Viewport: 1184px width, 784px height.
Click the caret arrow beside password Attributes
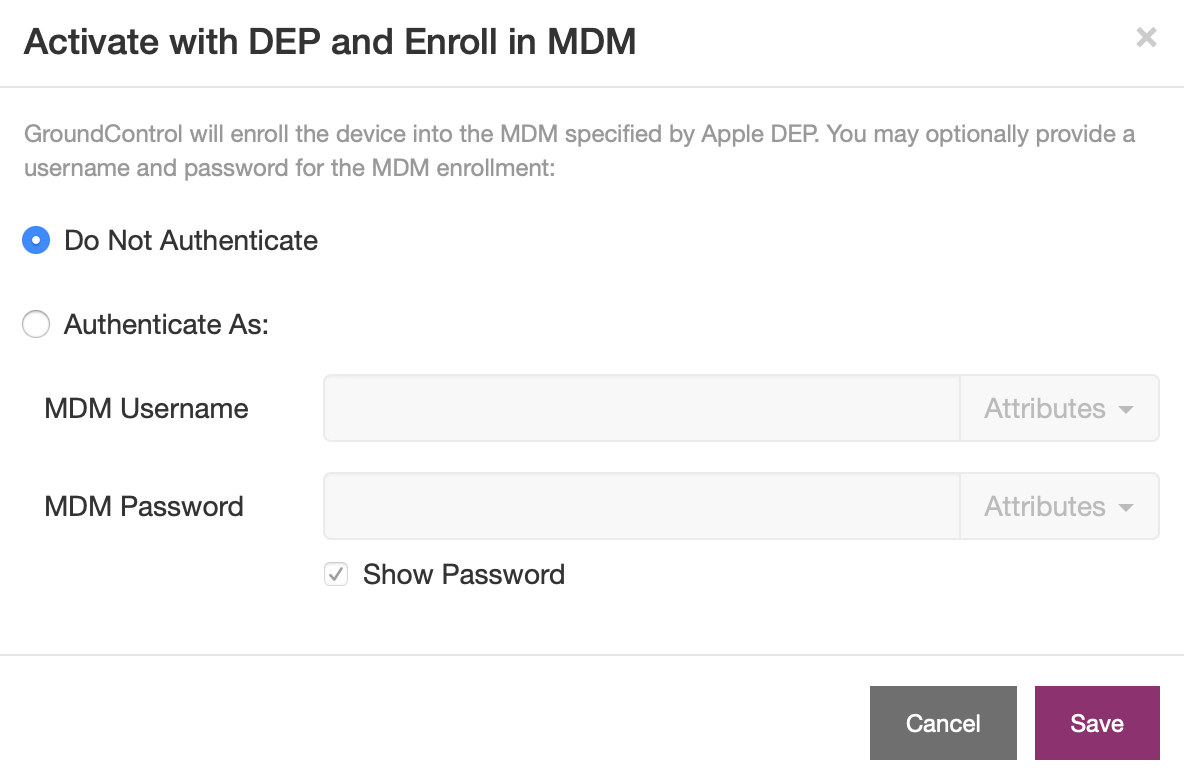[1126, 508]
